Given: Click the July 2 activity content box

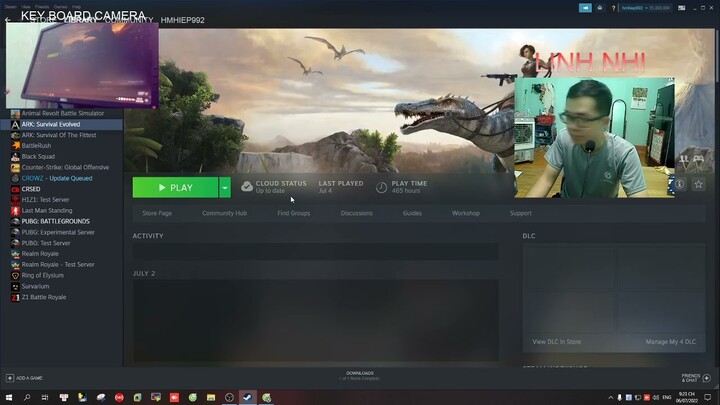Looking at the screenshot, I should coord(315,320).
